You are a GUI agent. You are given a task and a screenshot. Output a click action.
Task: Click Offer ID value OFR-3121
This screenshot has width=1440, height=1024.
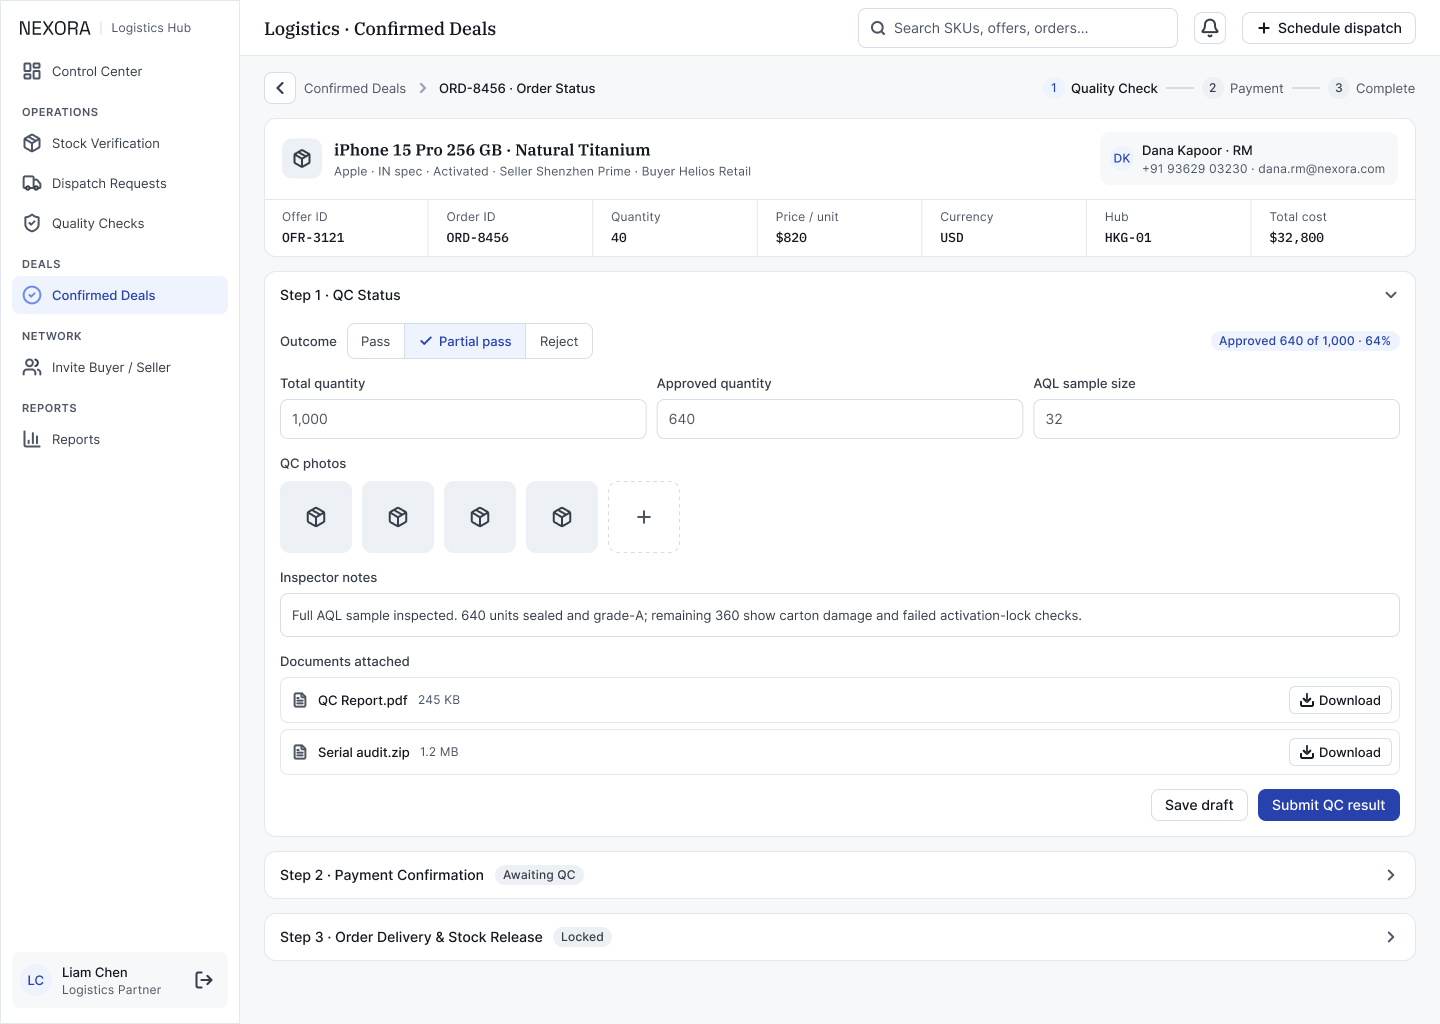[x=313, y=238]
